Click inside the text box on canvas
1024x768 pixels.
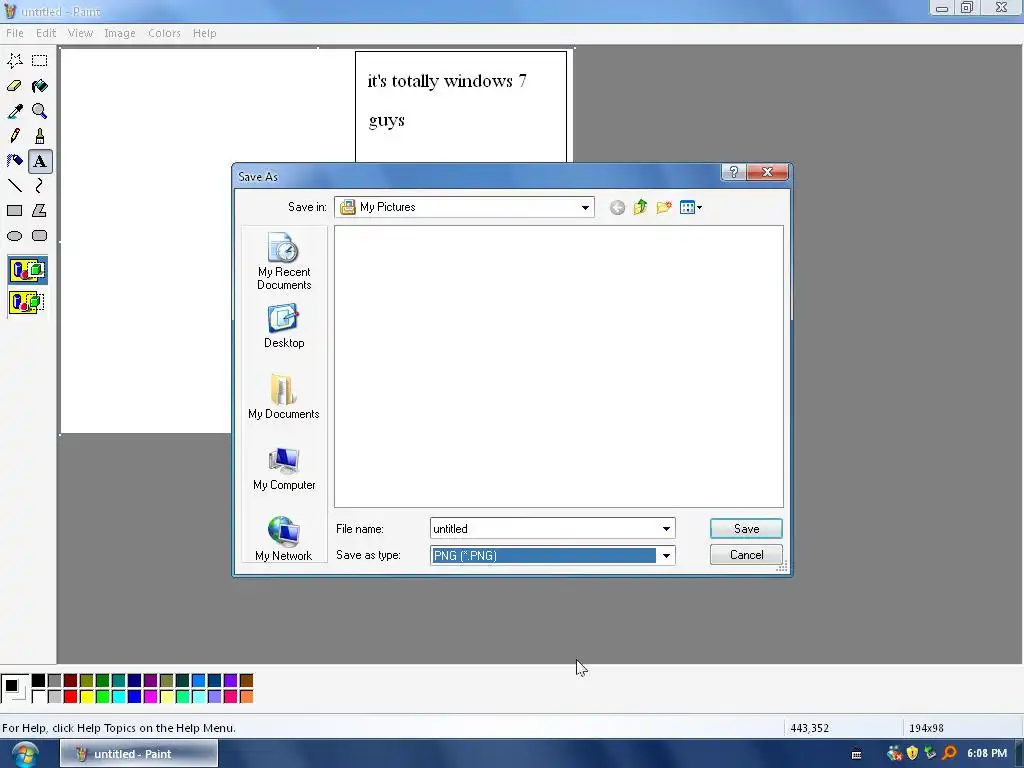pos(460,106)
